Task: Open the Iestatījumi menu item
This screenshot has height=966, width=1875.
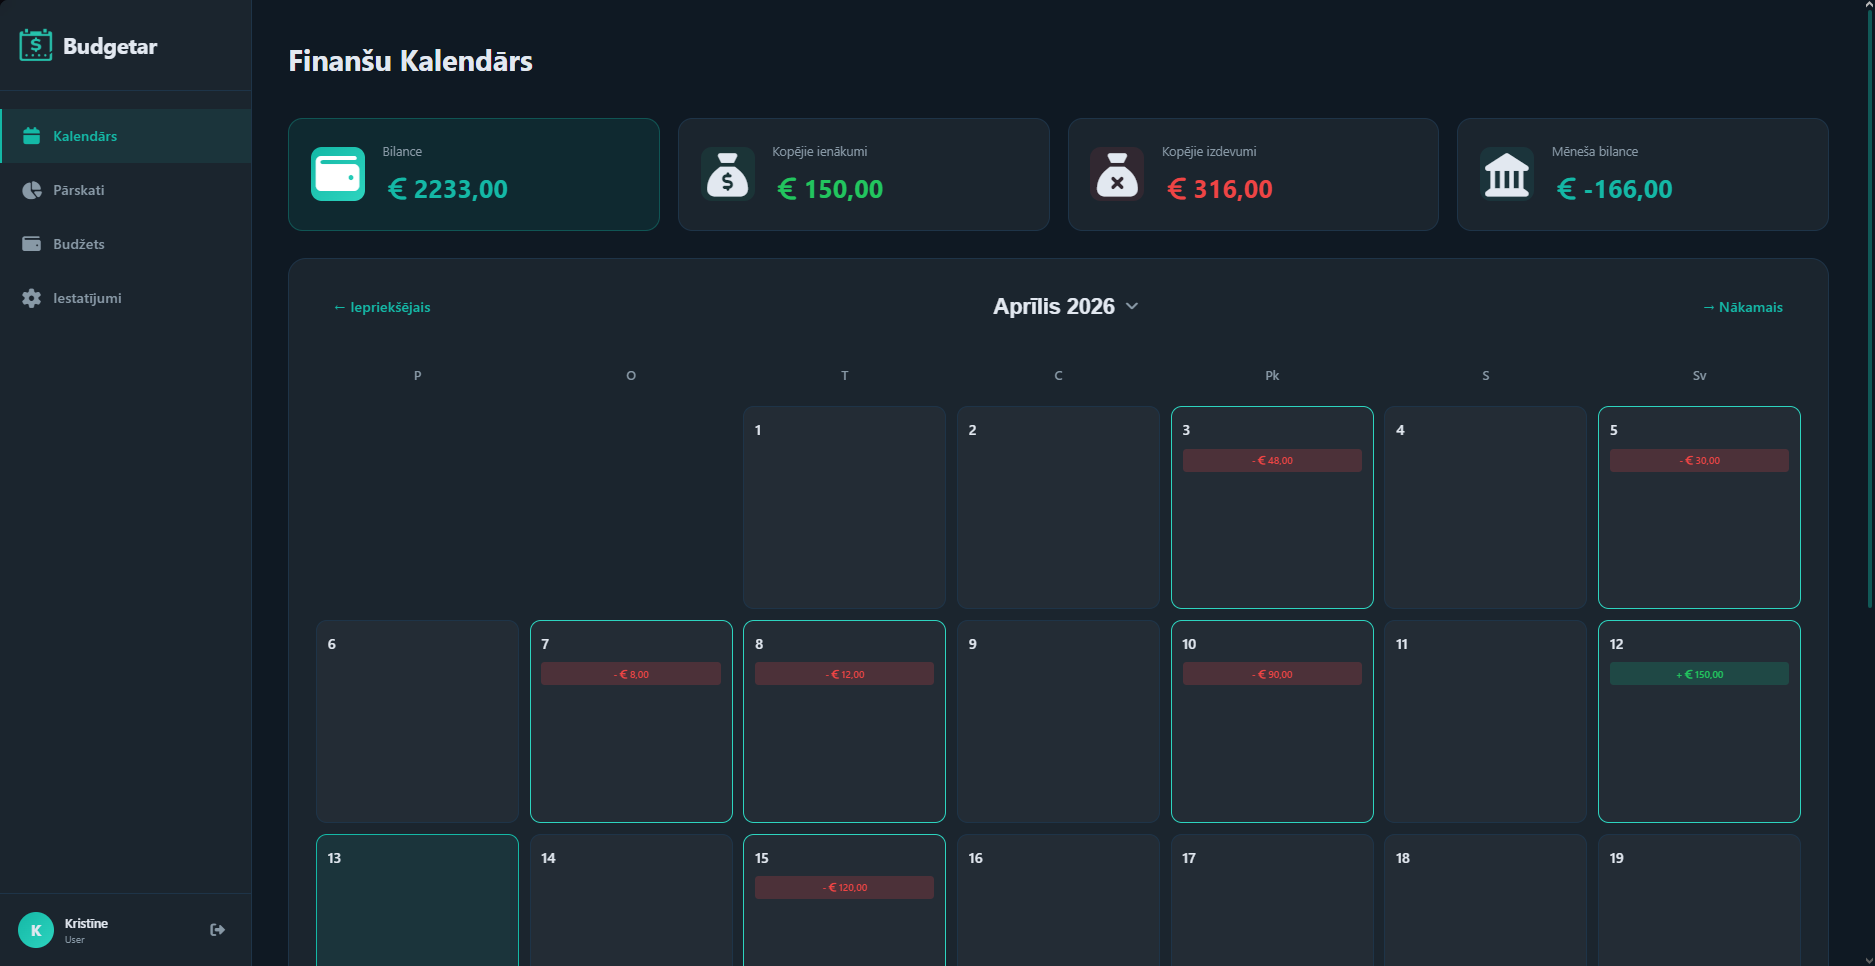Action: [x=126, y=298]
